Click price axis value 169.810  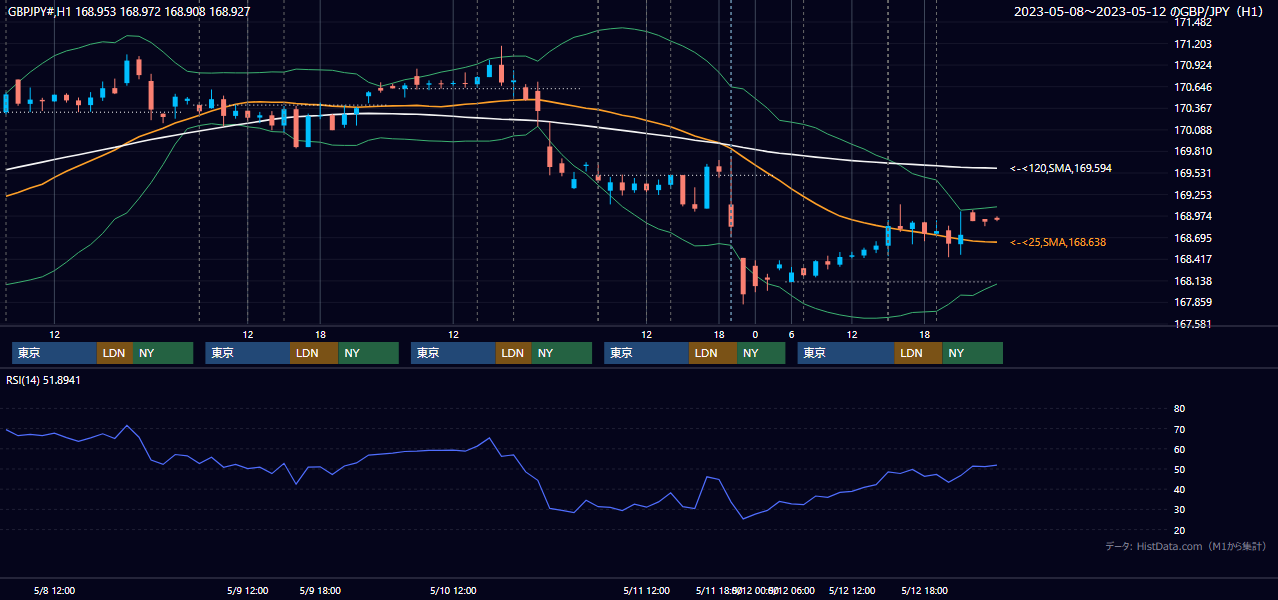coord(1193,152)
